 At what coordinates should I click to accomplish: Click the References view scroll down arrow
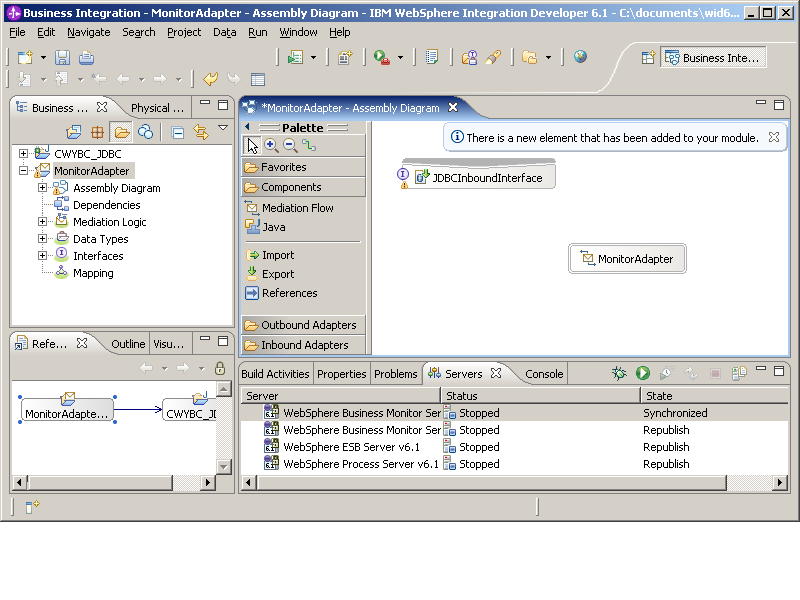click(x=223, y=466)
